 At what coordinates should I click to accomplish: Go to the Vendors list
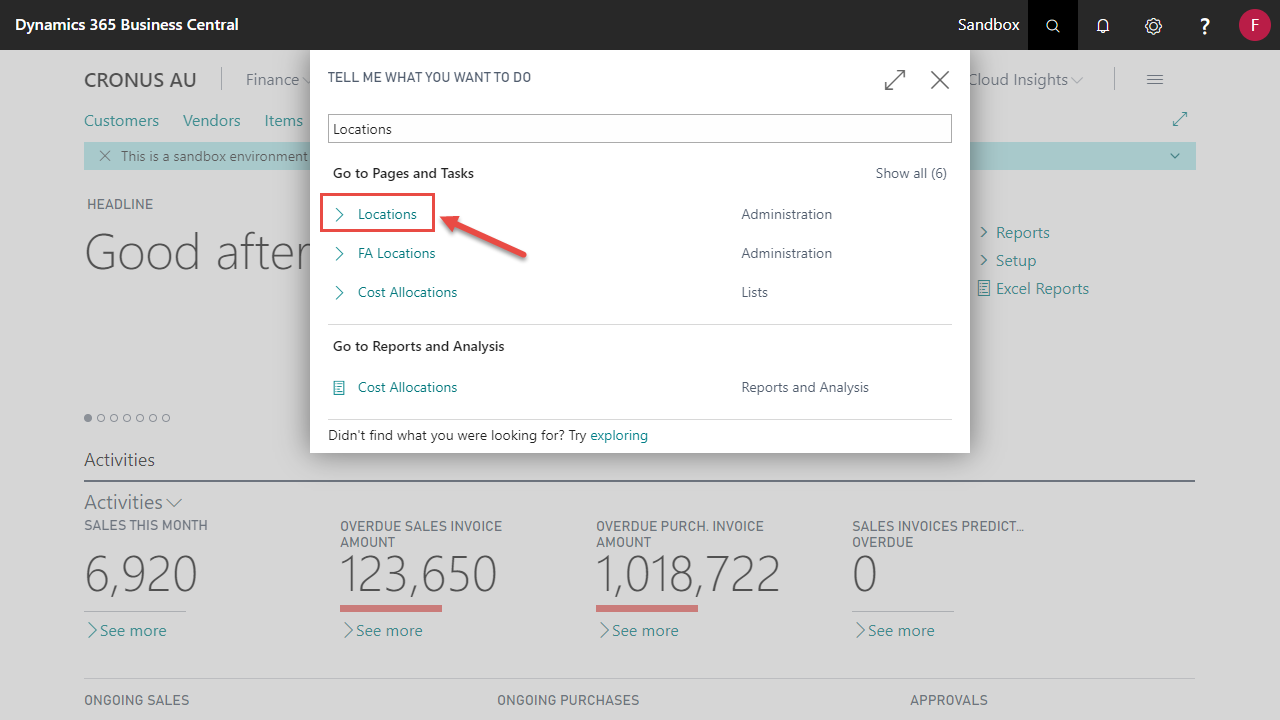[x=211, y=120]
